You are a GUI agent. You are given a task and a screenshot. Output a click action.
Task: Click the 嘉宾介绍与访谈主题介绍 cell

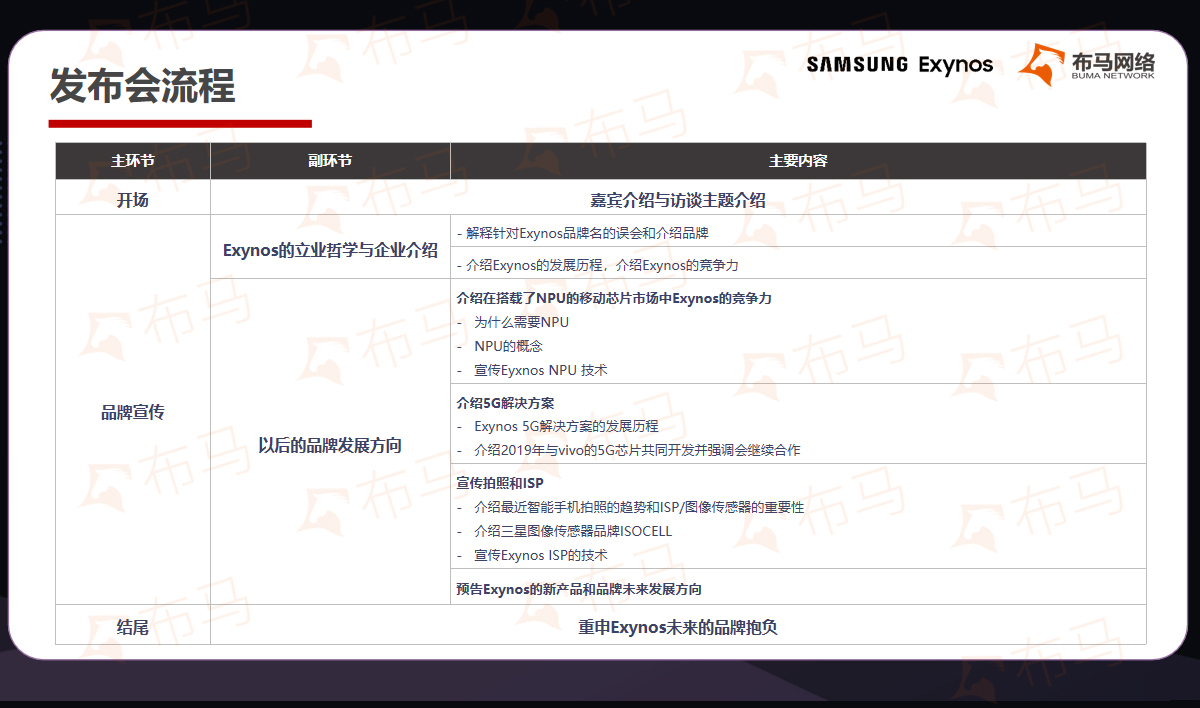678,200
